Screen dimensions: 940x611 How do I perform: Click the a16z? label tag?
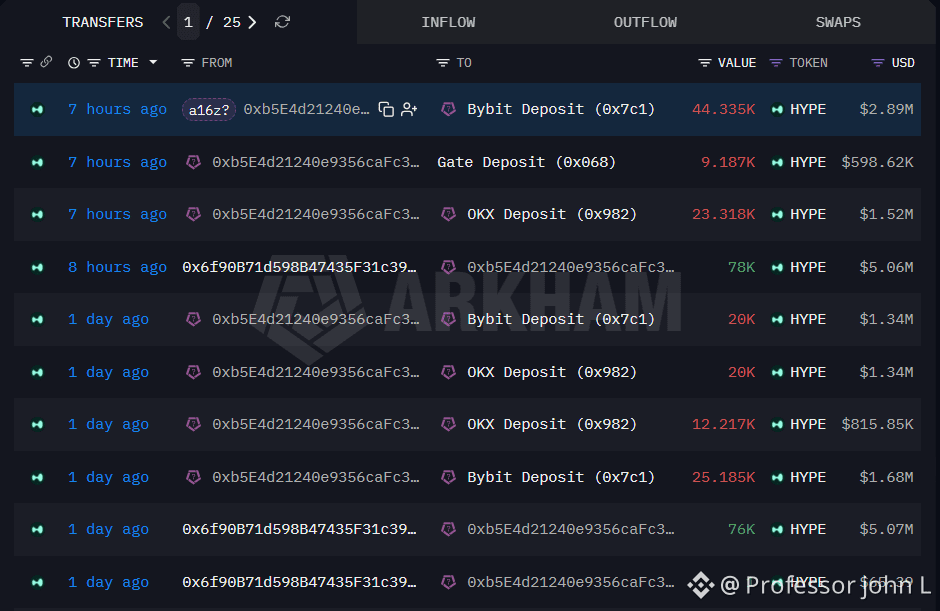209,110
